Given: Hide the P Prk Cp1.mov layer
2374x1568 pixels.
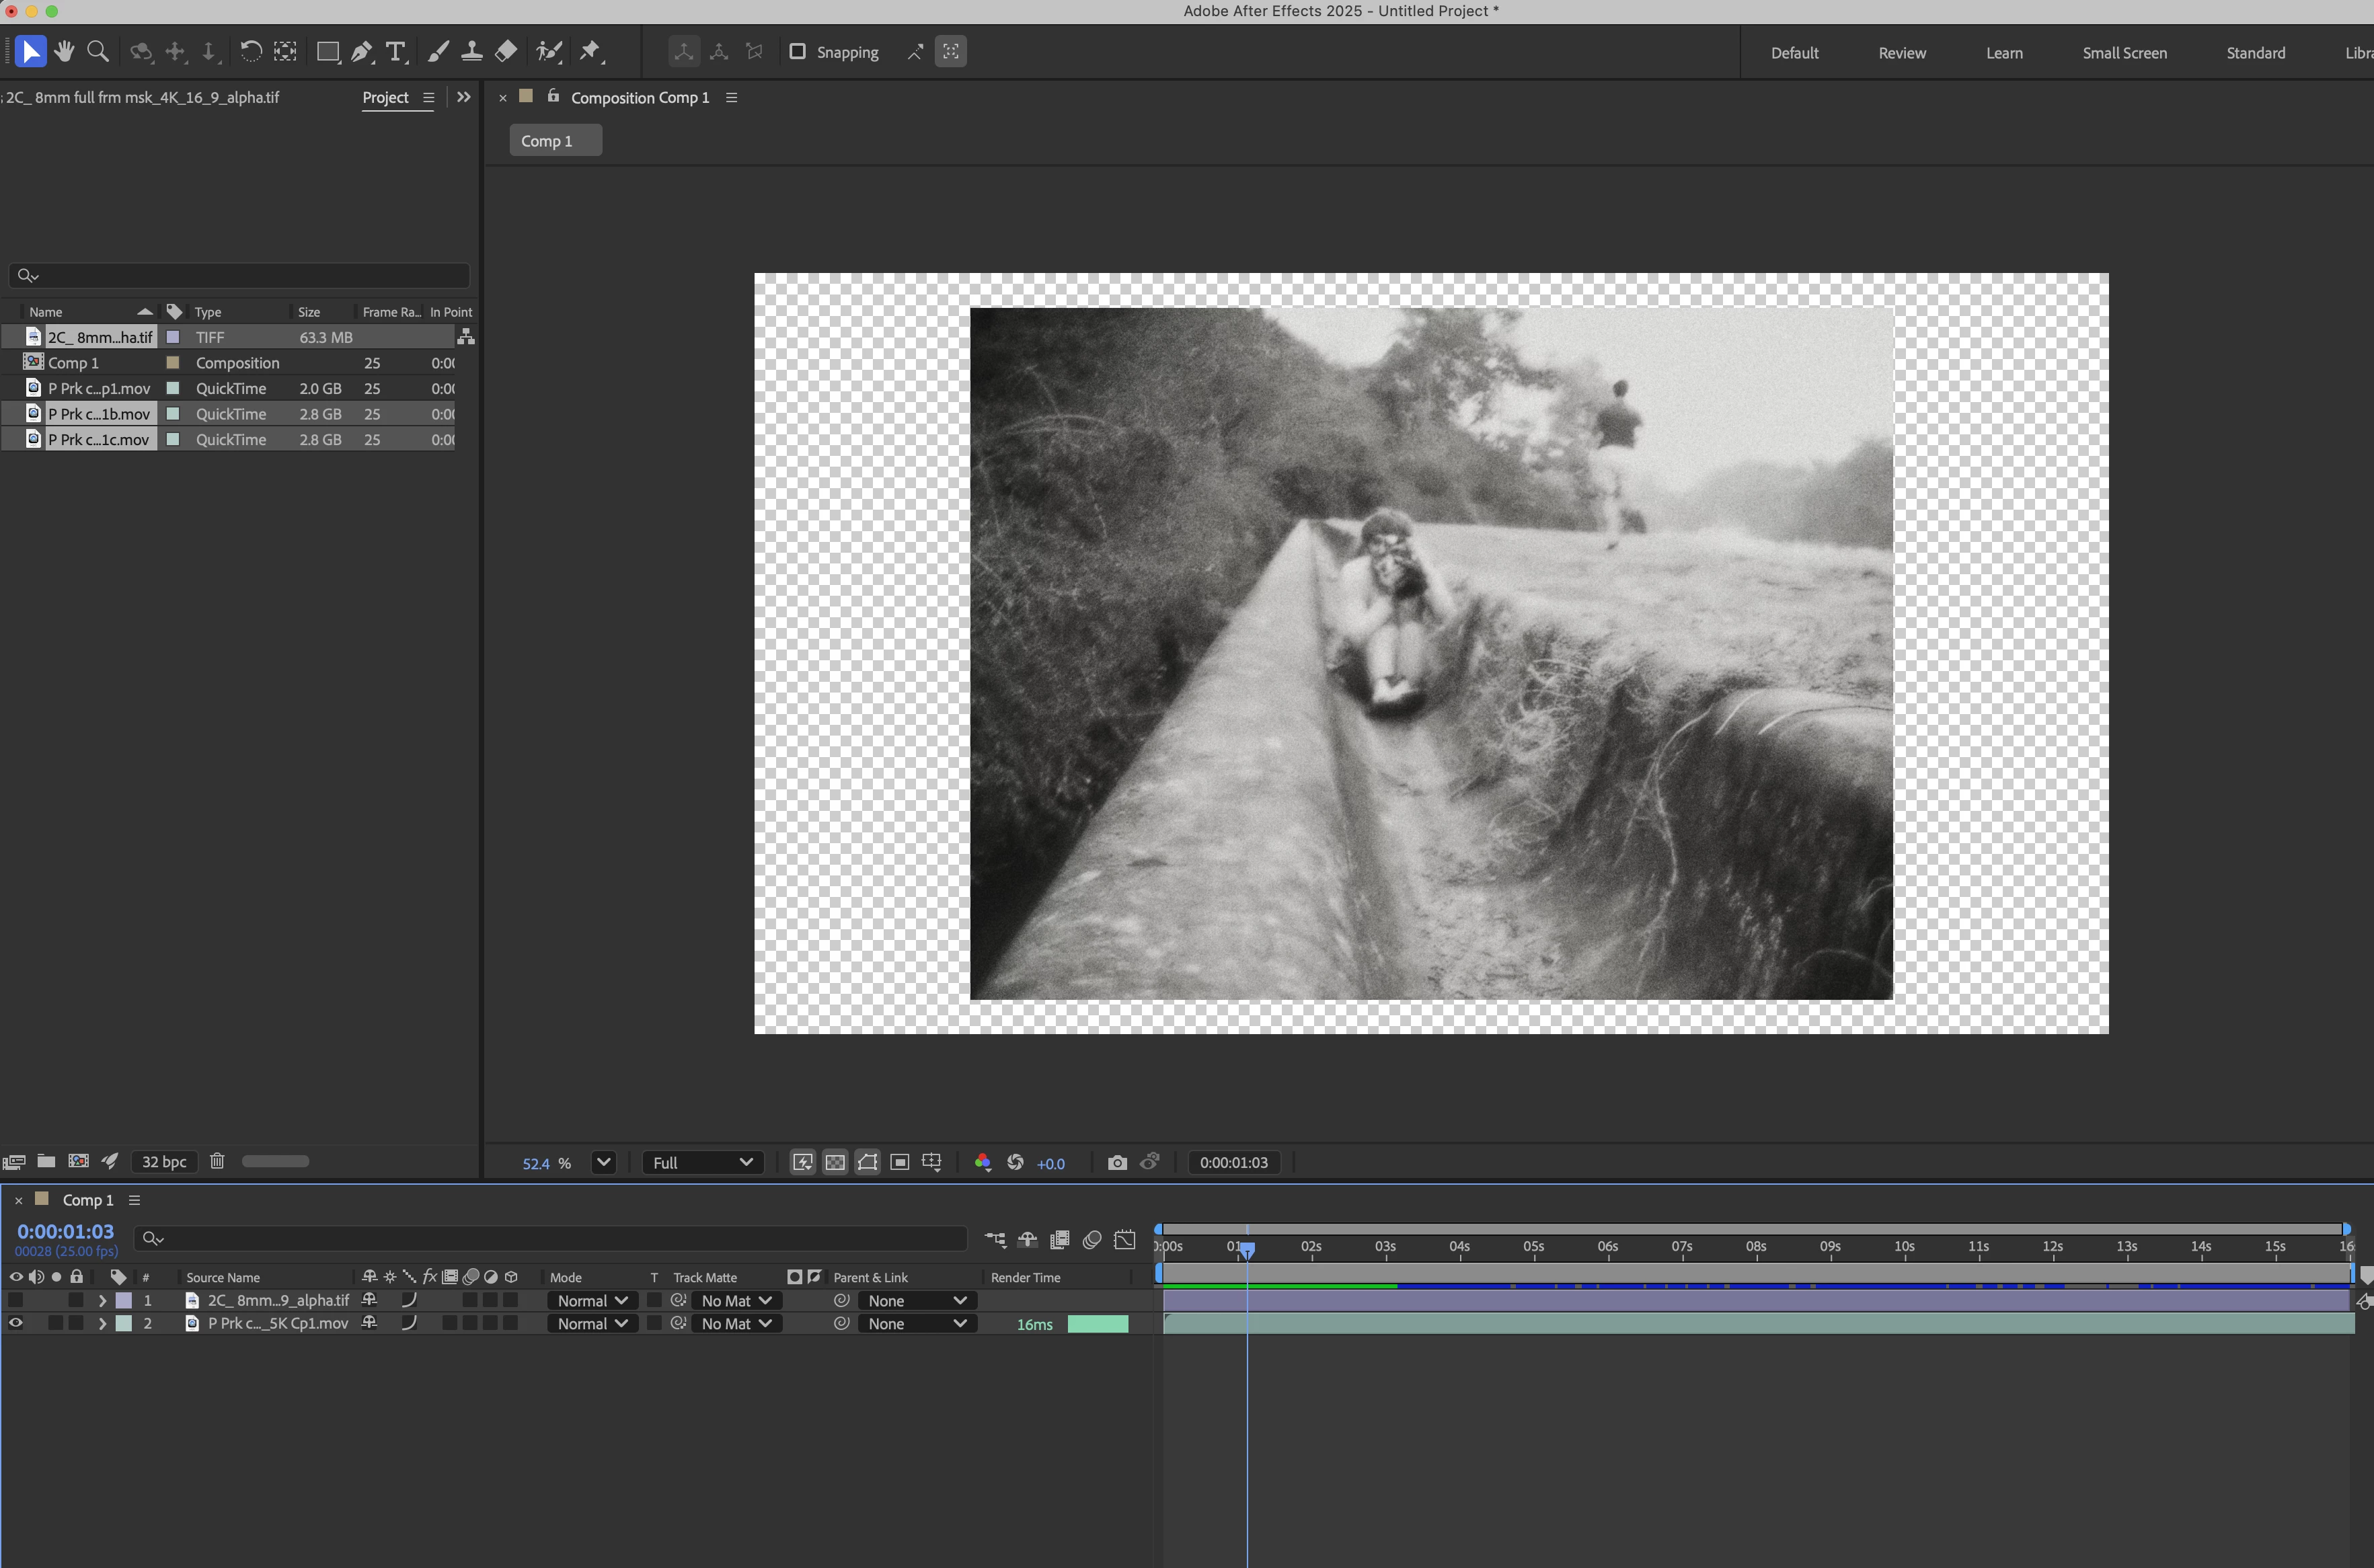Looking at the screenshot, I should pos(16,1323).
